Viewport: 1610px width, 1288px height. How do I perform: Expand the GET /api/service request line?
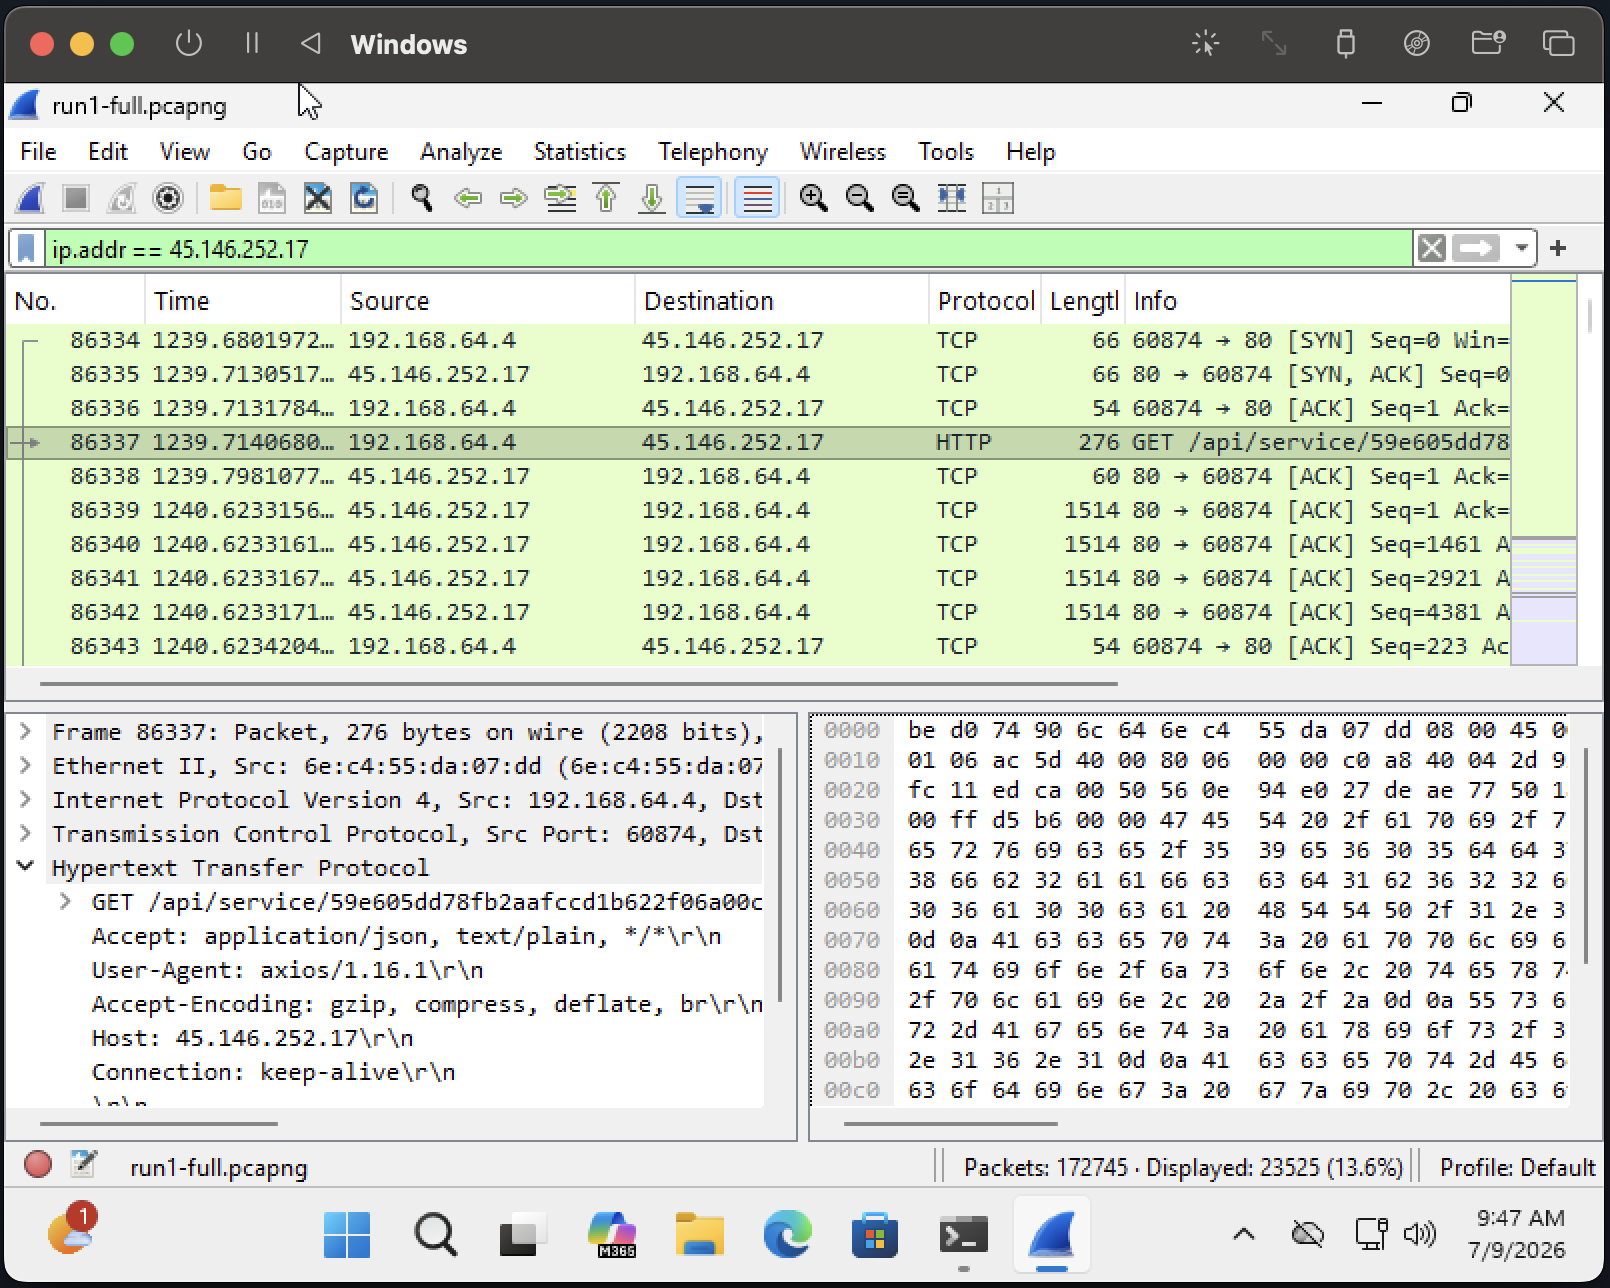(66, 902)
